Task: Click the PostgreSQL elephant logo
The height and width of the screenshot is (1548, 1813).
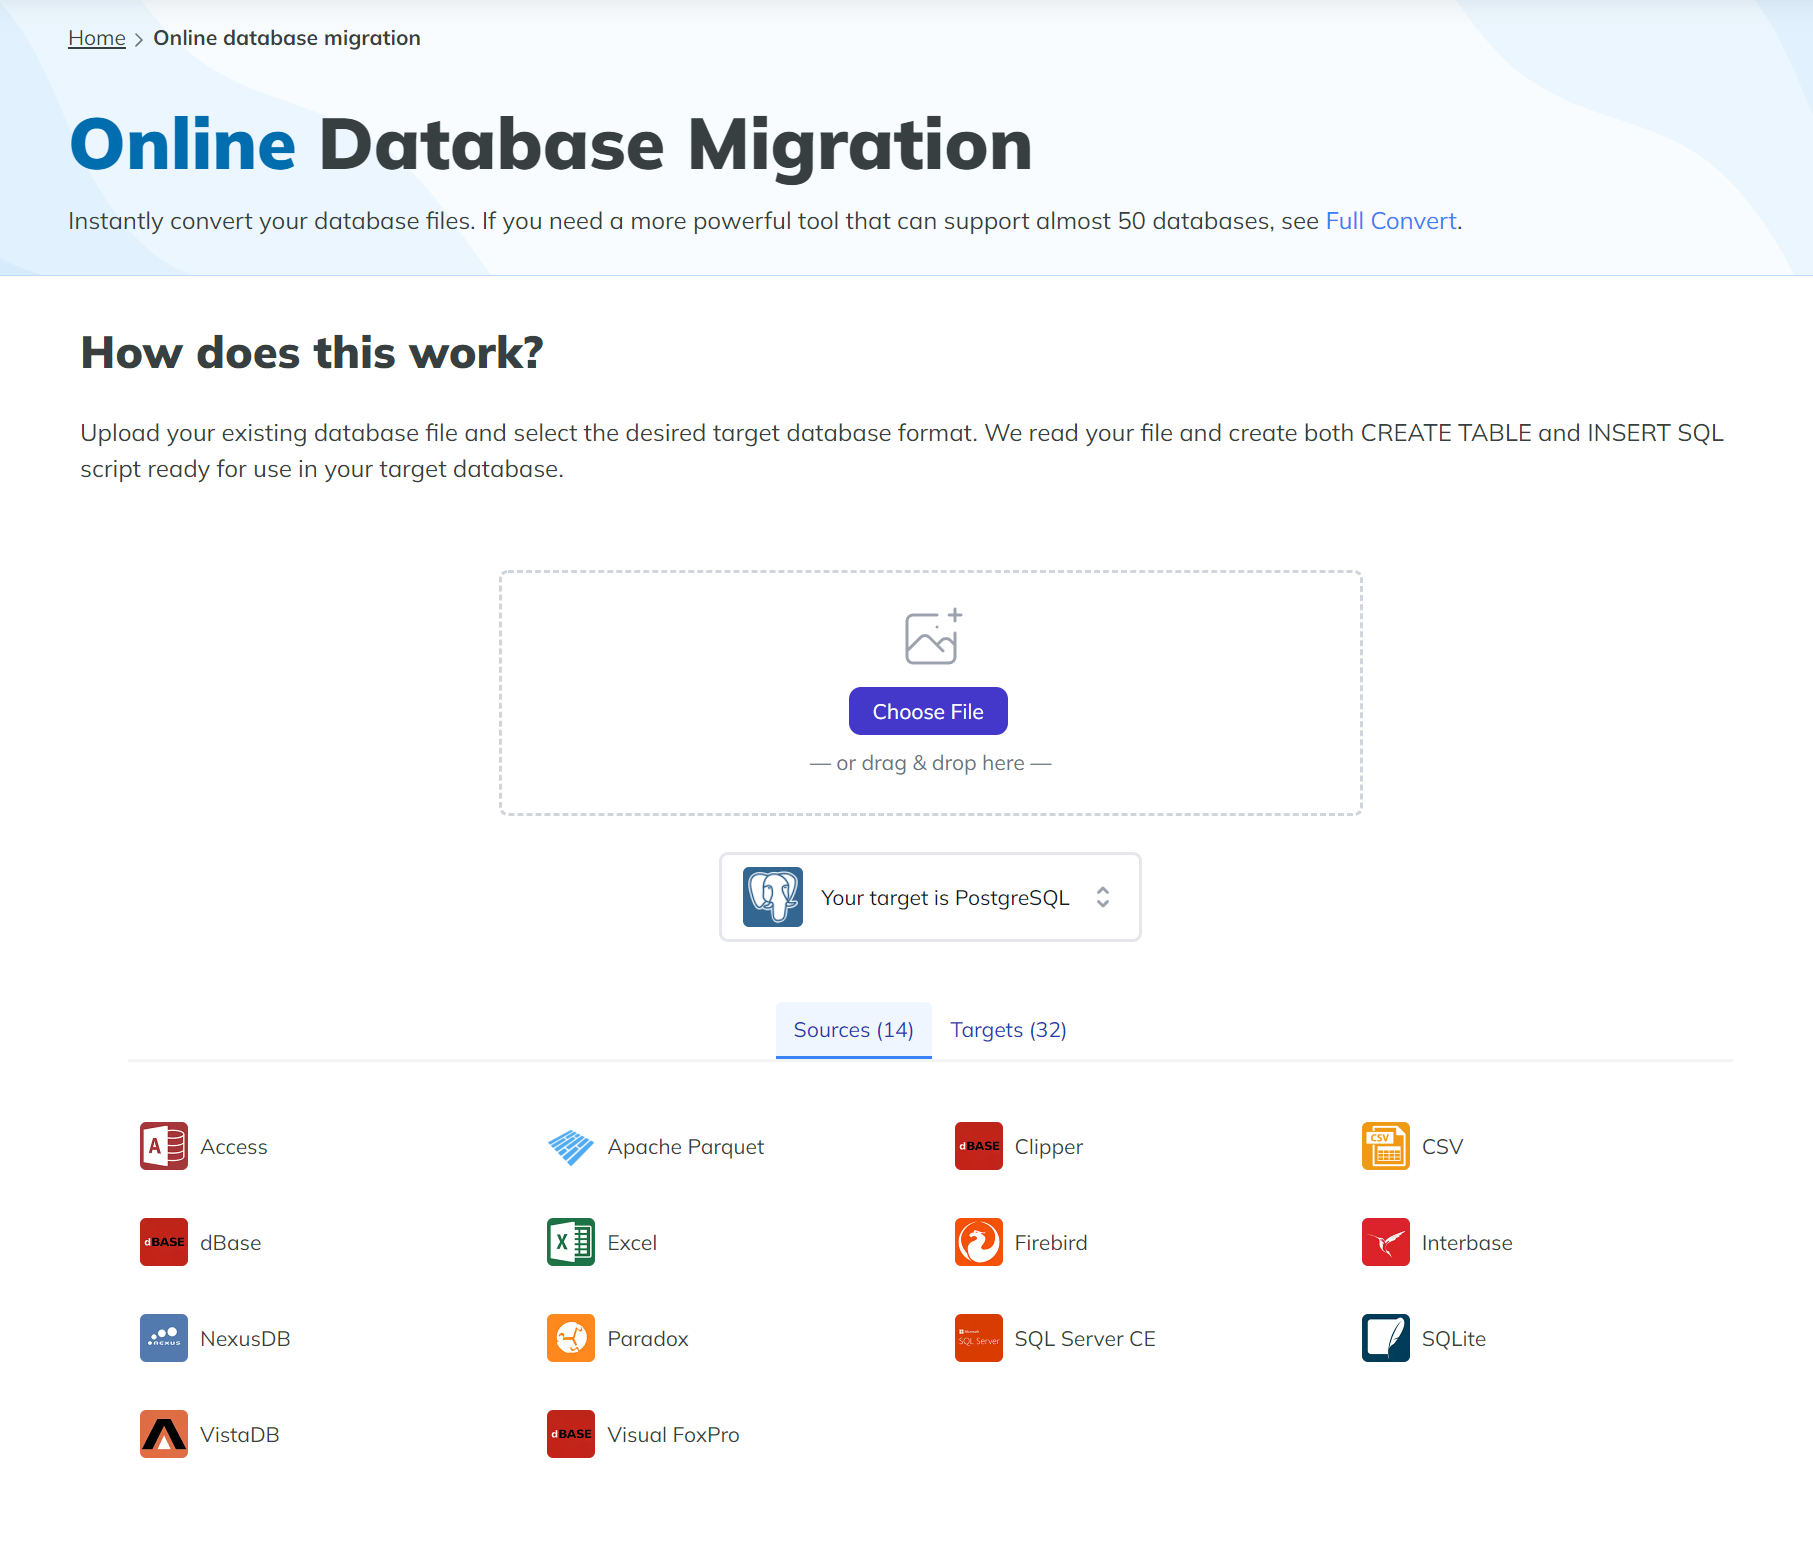Action: [x=773, y=897]
